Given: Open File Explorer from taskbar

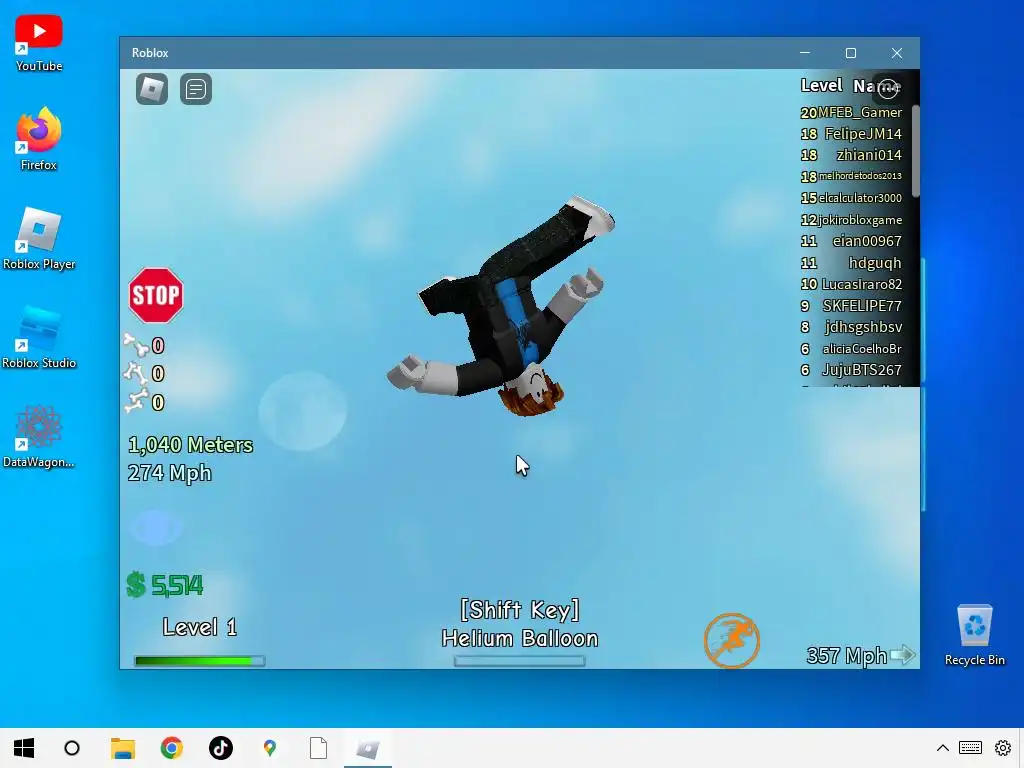Looking at the screenshot, I should 122,748.
